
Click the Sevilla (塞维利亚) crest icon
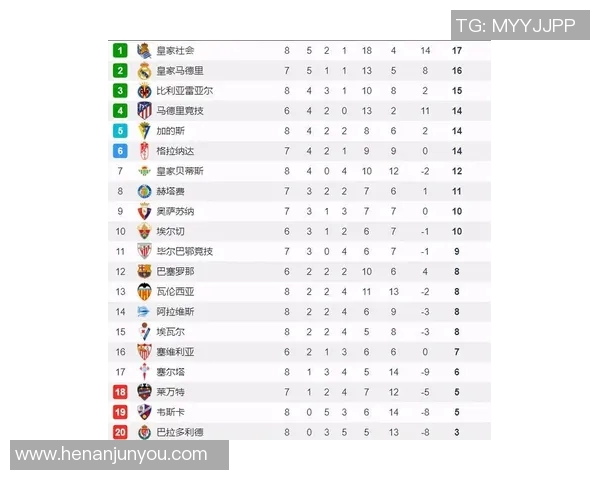[144, 351]
